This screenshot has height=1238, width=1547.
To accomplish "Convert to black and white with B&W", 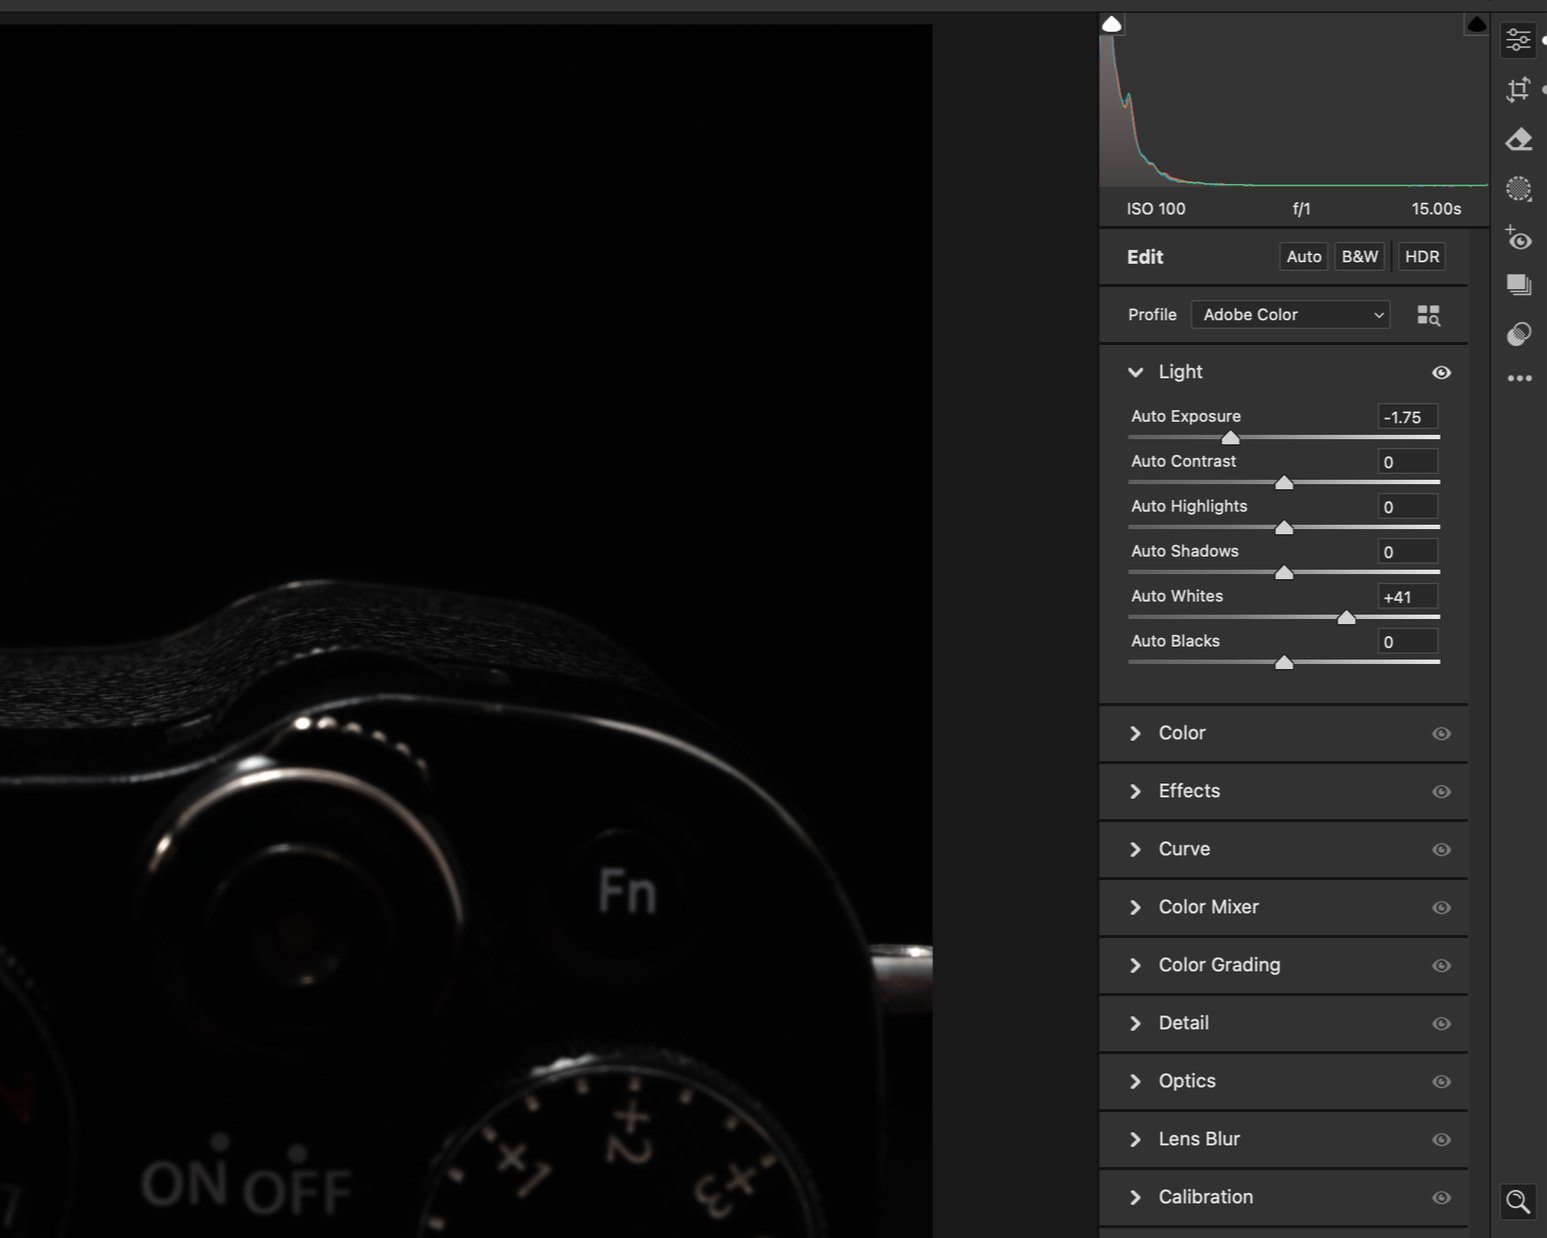I will pos(1360,257).
